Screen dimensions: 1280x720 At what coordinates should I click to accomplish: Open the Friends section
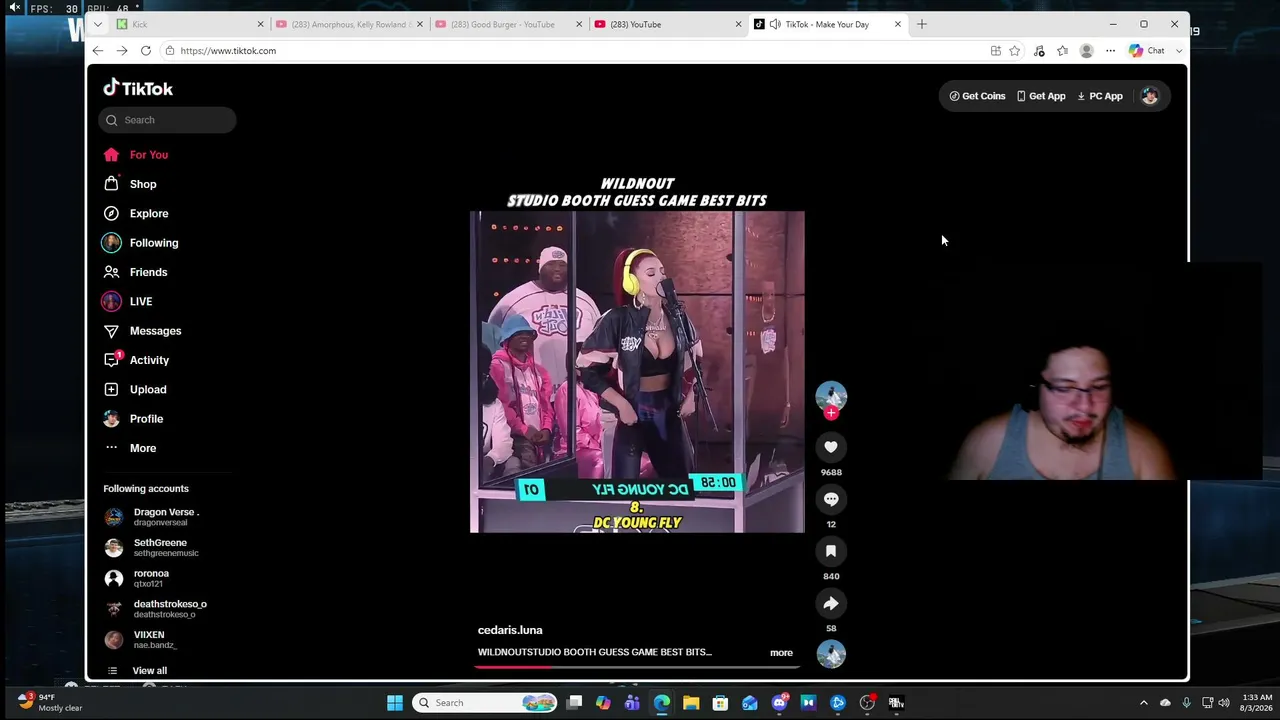(136, 272)
